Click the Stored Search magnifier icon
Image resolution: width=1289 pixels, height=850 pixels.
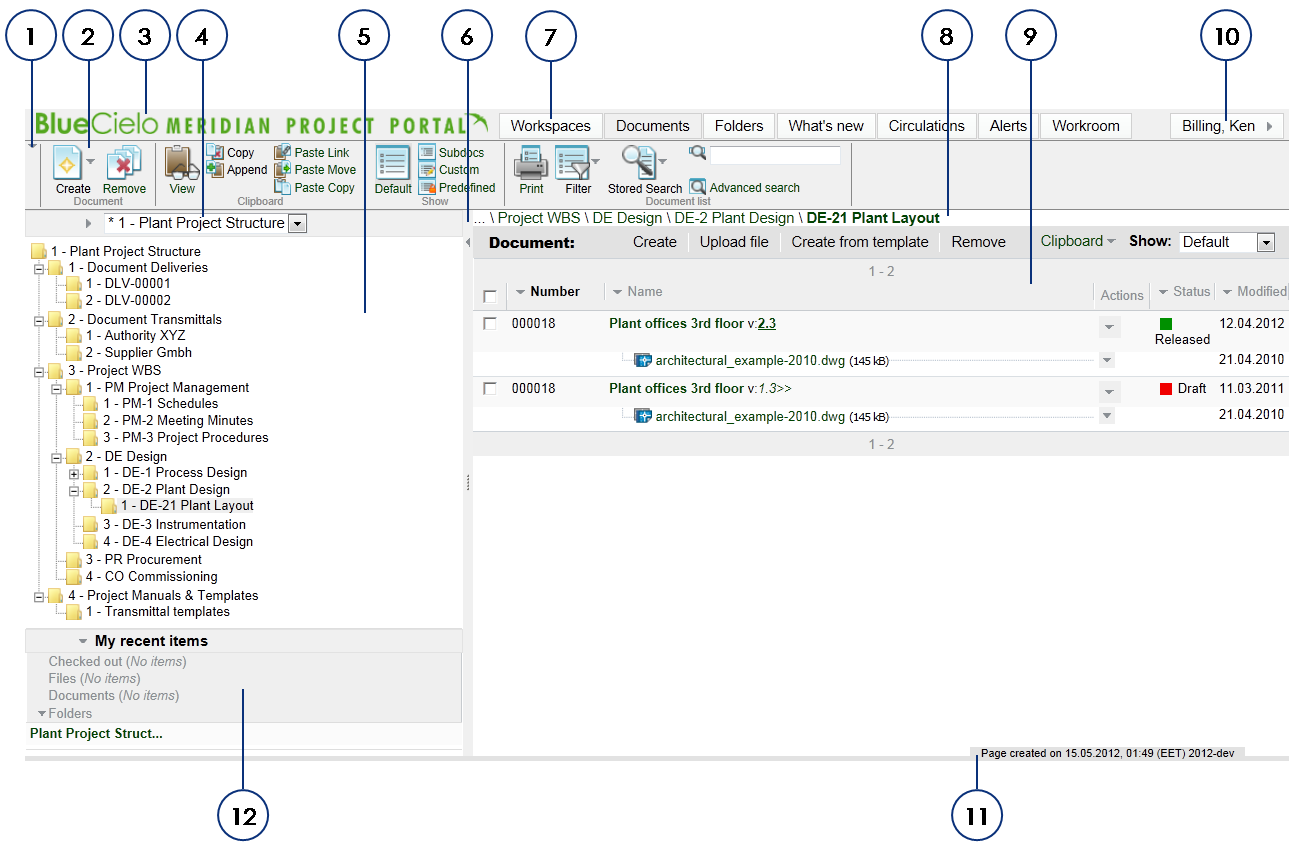click(x=638, y=162)
